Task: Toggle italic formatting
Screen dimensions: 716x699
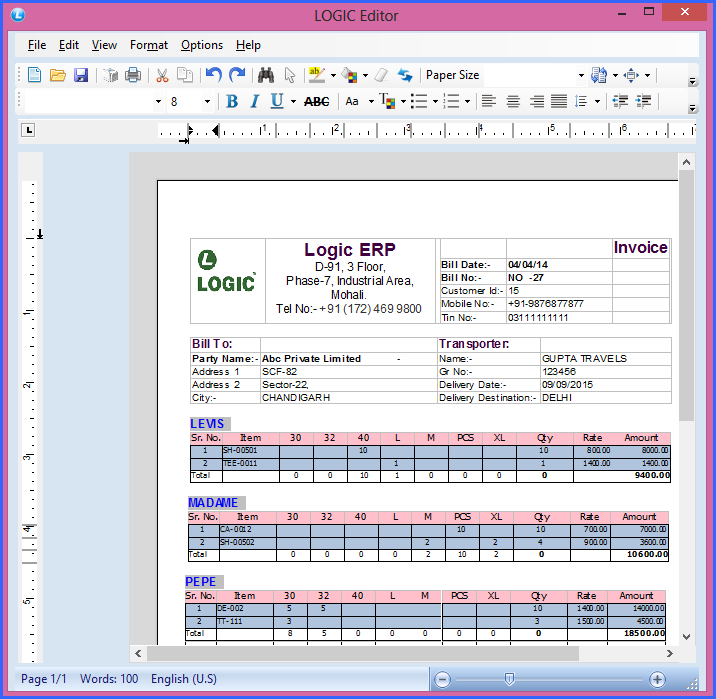Action: [x=255, y=101]
